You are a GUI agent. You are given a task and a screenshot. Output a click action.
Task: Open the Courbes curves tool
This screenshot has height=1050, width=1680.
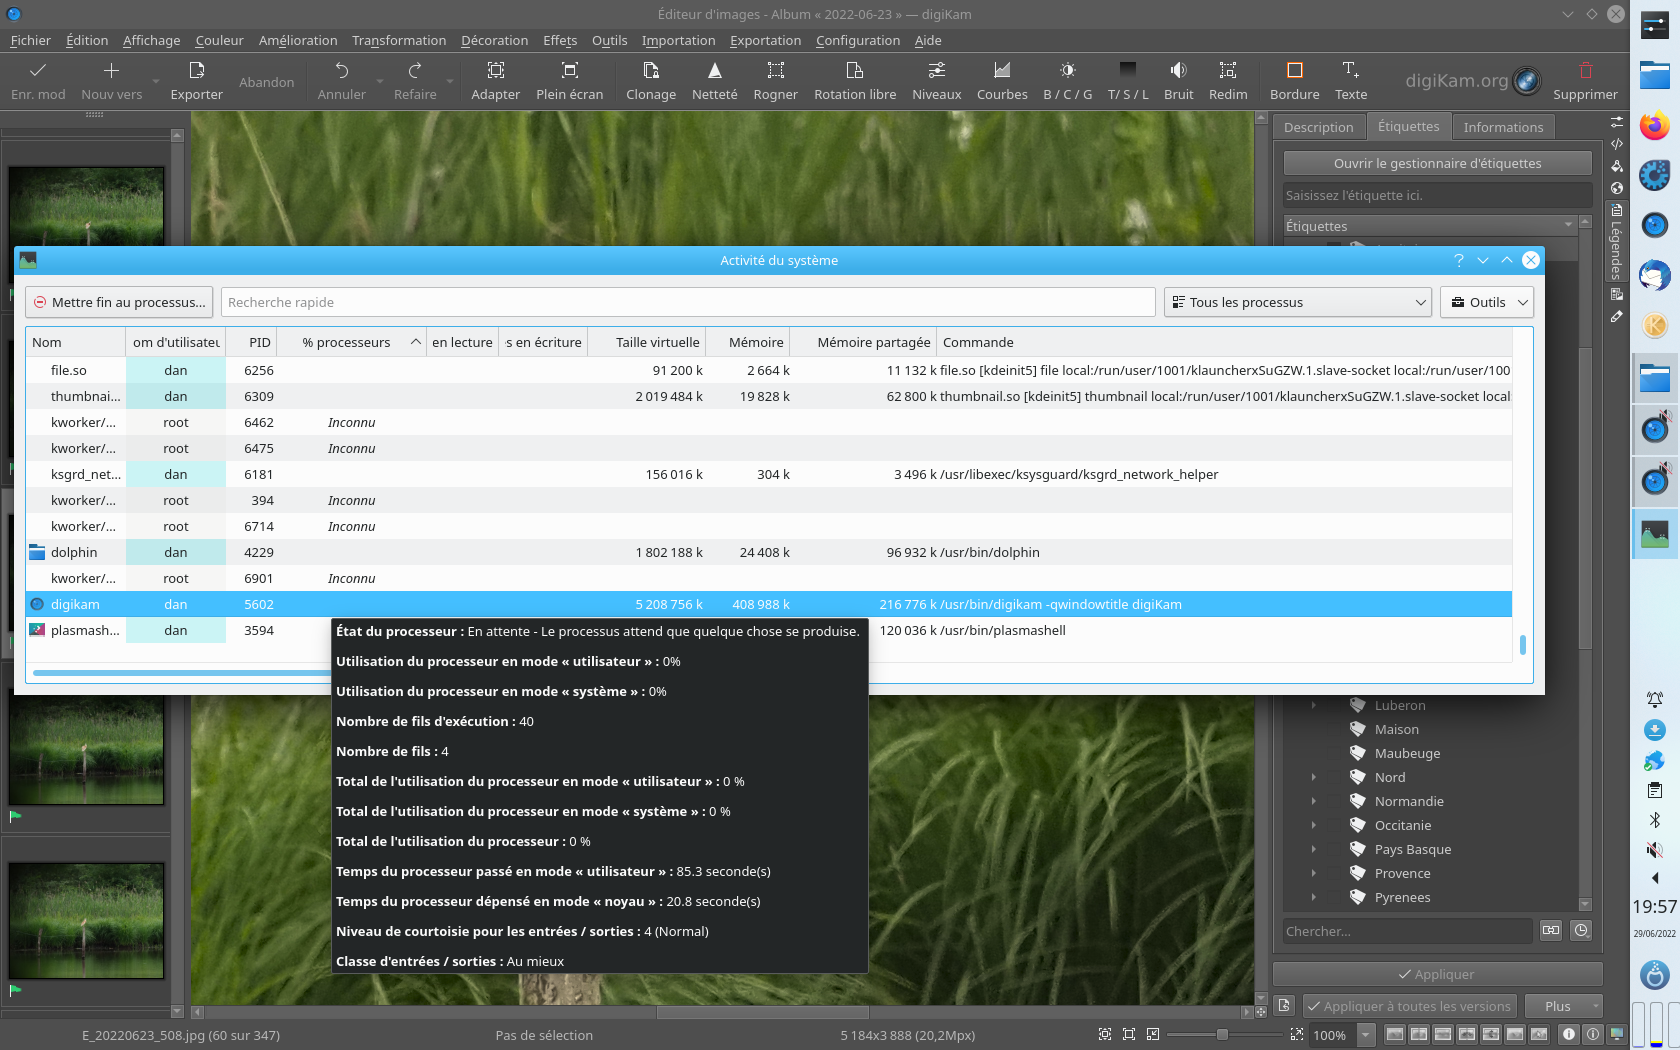1002,81
